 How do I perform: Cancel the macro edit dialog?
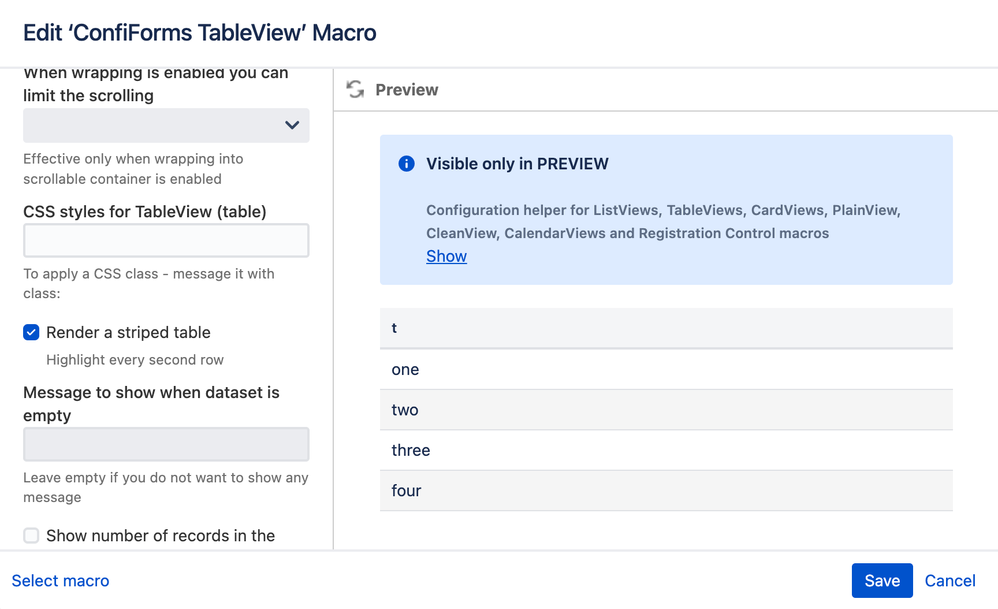coord(950,581)
